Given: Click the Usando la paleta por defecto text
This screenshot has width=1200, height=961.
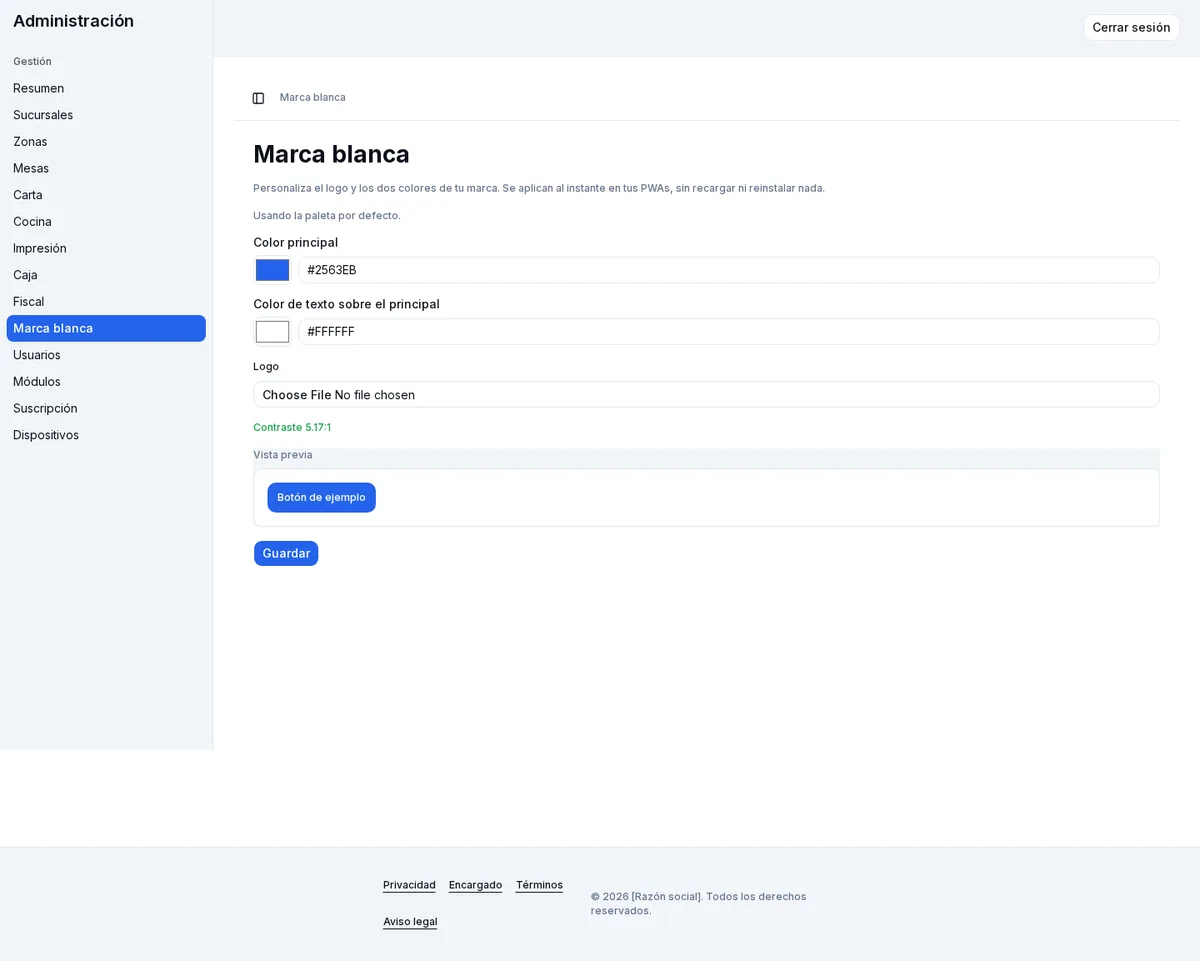Looking at the screenshot, I should 327,216.
